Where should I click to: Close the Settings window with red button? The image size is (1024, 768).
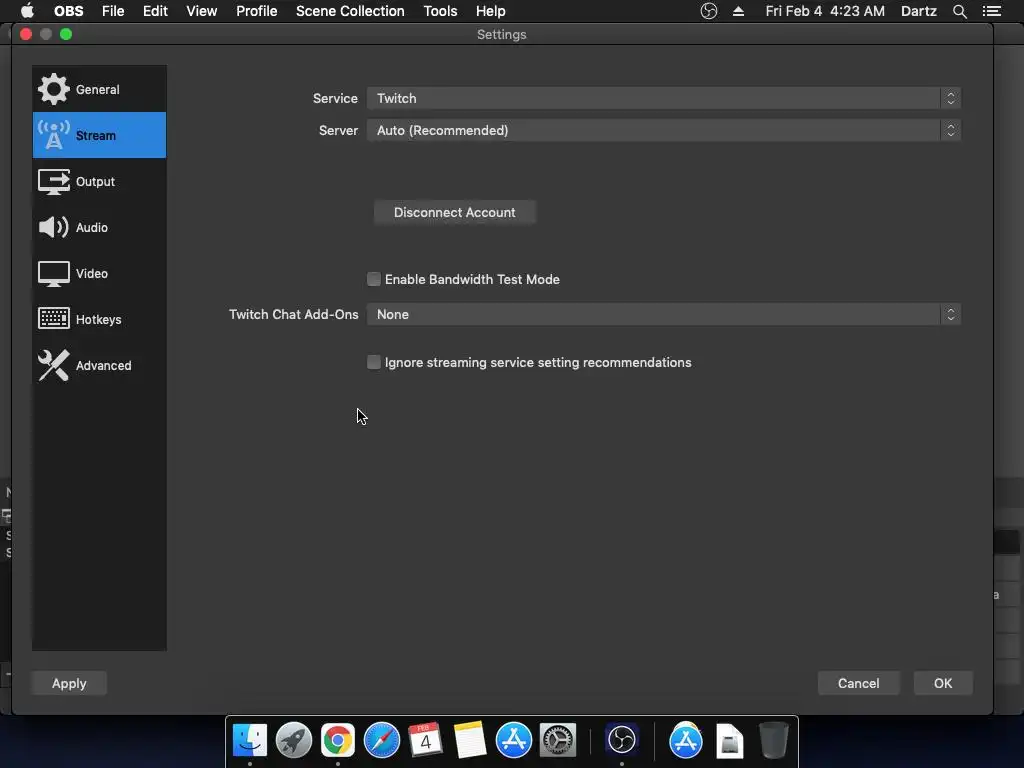point(26,34)
